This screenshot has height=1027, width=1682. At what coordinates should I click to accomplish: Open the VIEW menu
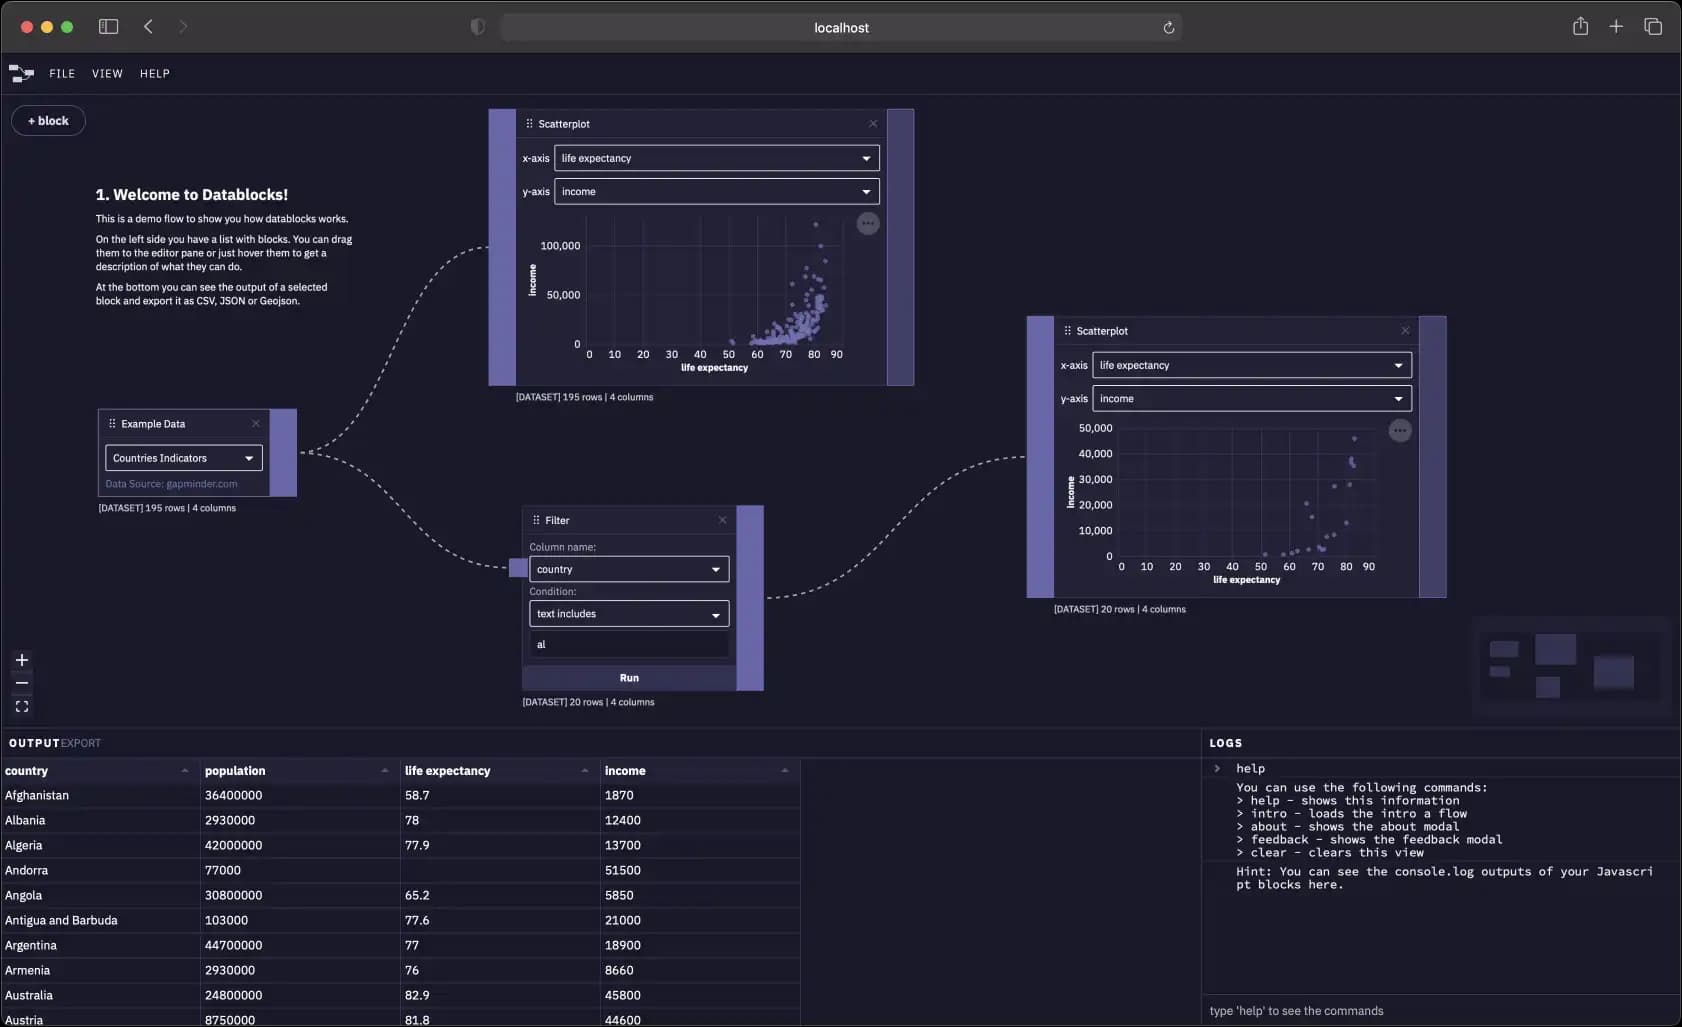(106, 73)
